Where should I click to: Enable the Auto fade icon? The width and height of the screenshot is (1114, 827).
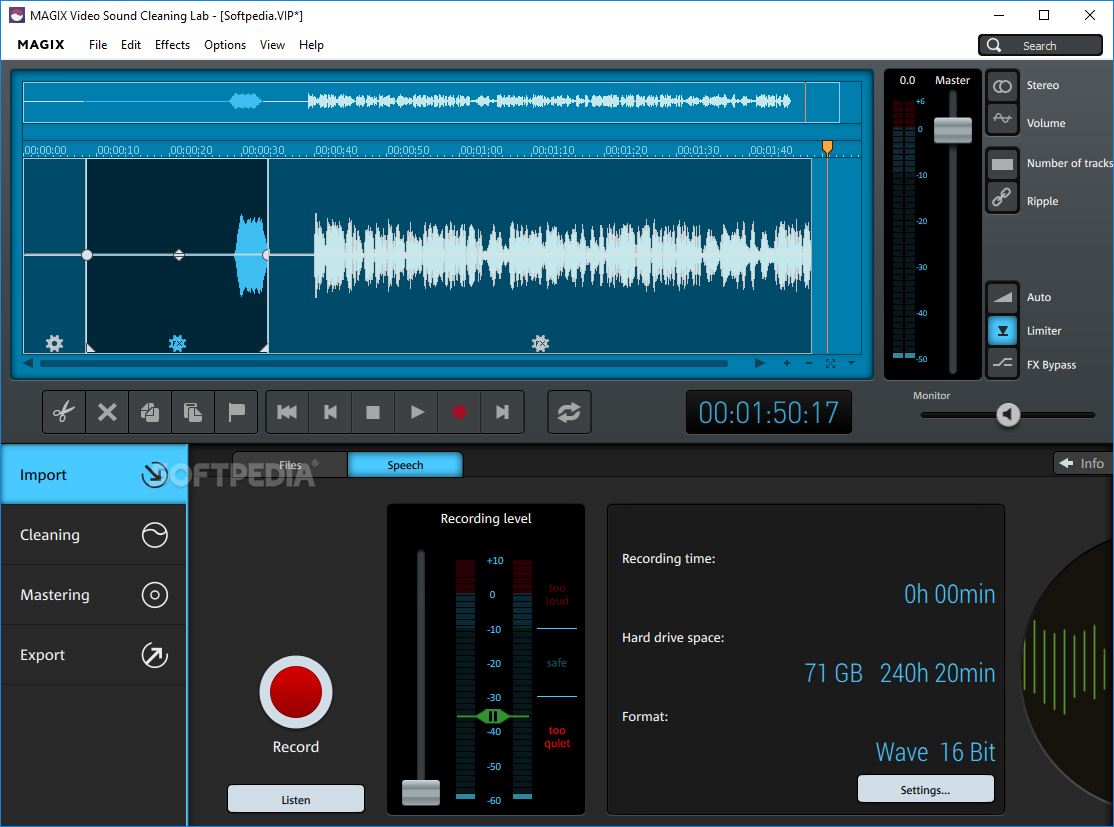point(1002,297)
